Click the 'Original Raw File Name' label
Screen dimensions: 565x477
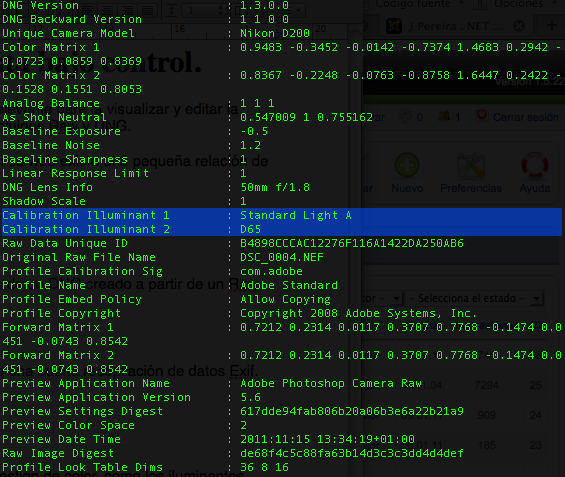click(79, 257)
